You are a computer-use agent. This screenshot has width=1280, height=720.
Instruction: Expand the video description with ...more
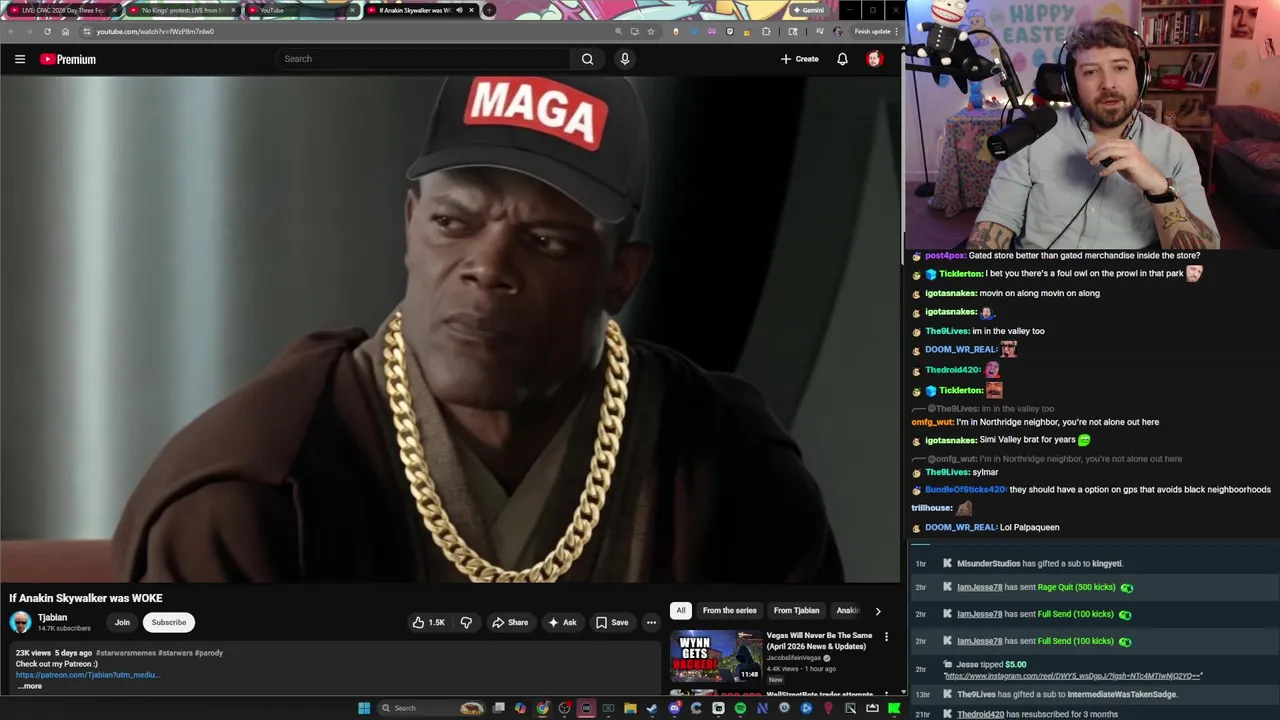[30, 686]
